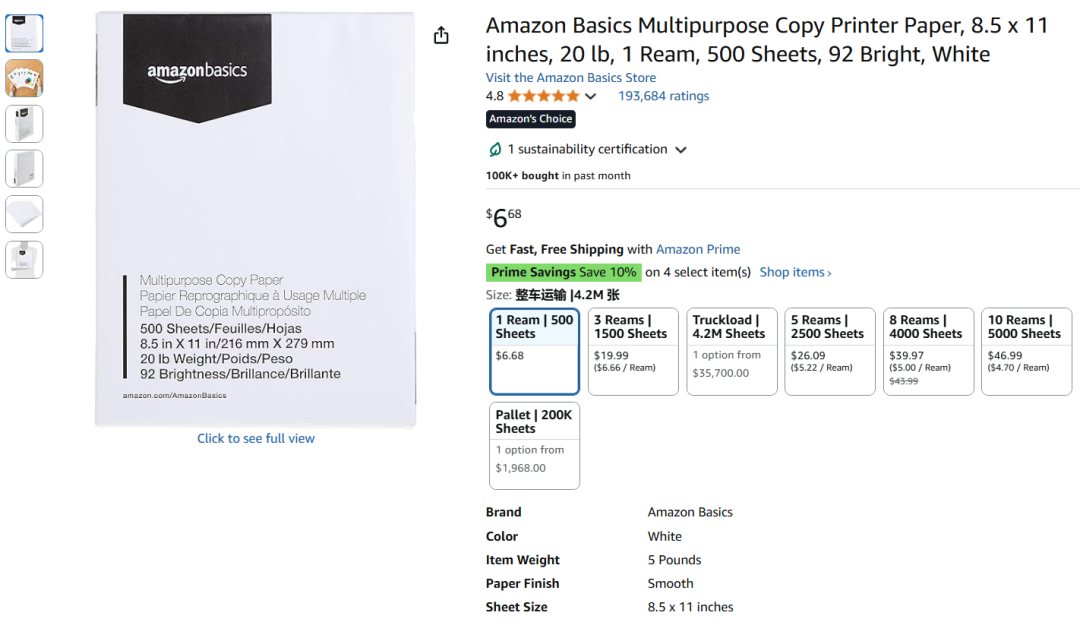1080x622 pixels.
Task: Select the 1 Ream | 500 Sheets size option
Action: (534, 351)
